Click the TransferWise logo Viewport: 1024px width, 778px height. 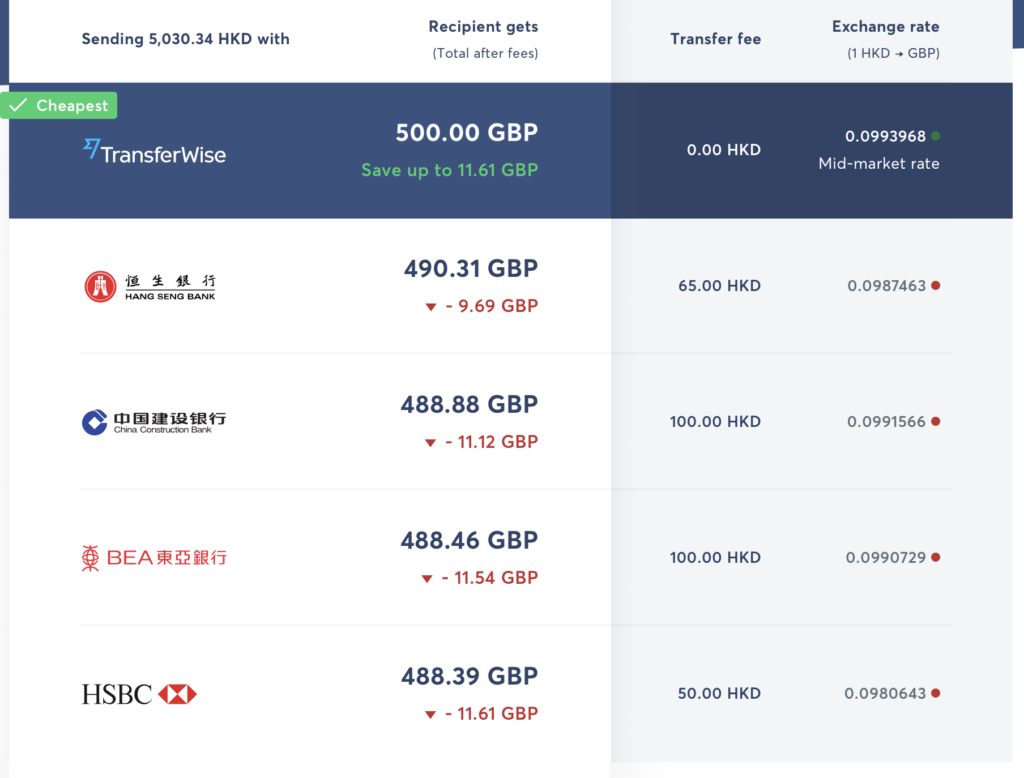click(154, 152)
